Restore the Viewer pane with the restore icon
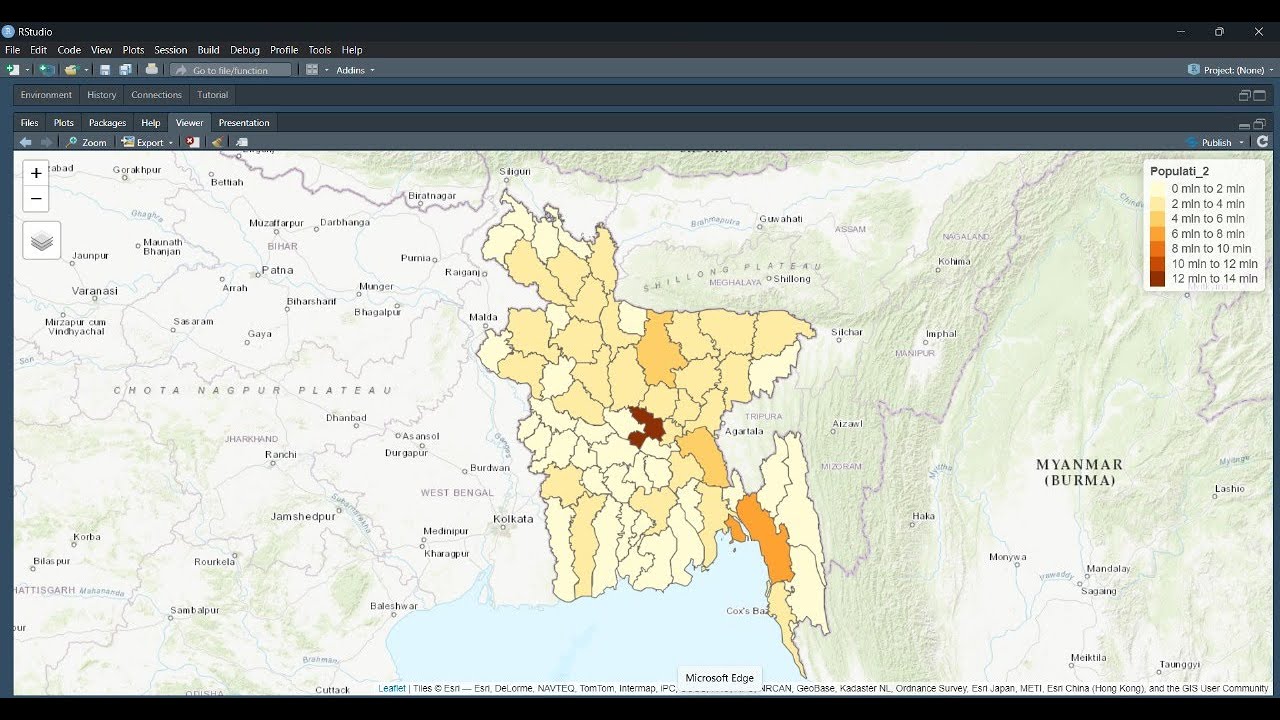 (x=1259, y=124)
